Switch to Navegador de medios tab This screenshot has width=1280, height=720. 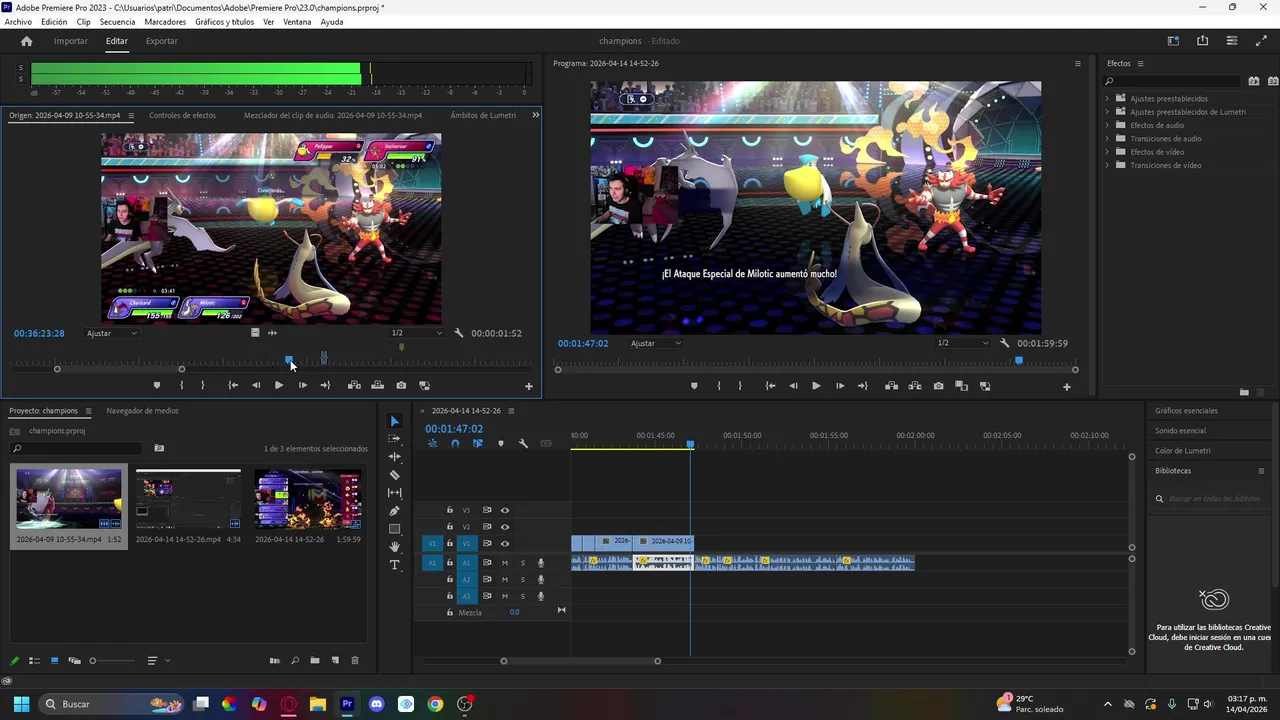click(142, 410)
